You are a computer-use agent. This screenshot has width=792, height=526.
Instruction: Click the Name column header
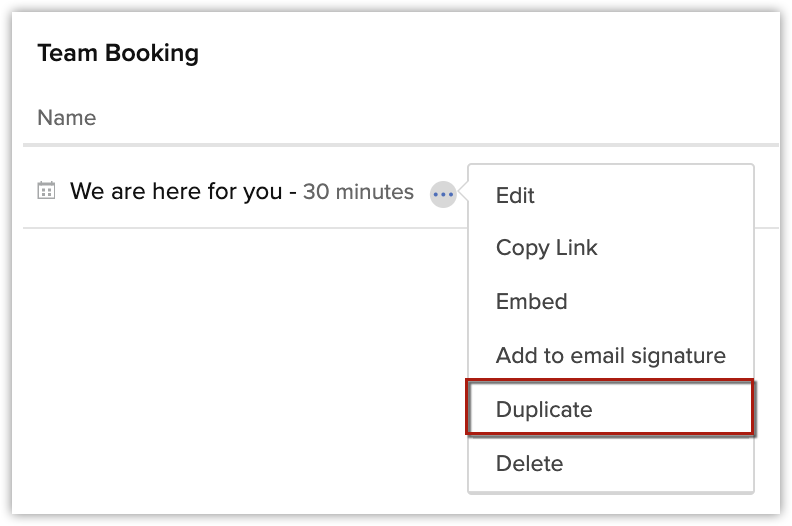pos(66,118)
